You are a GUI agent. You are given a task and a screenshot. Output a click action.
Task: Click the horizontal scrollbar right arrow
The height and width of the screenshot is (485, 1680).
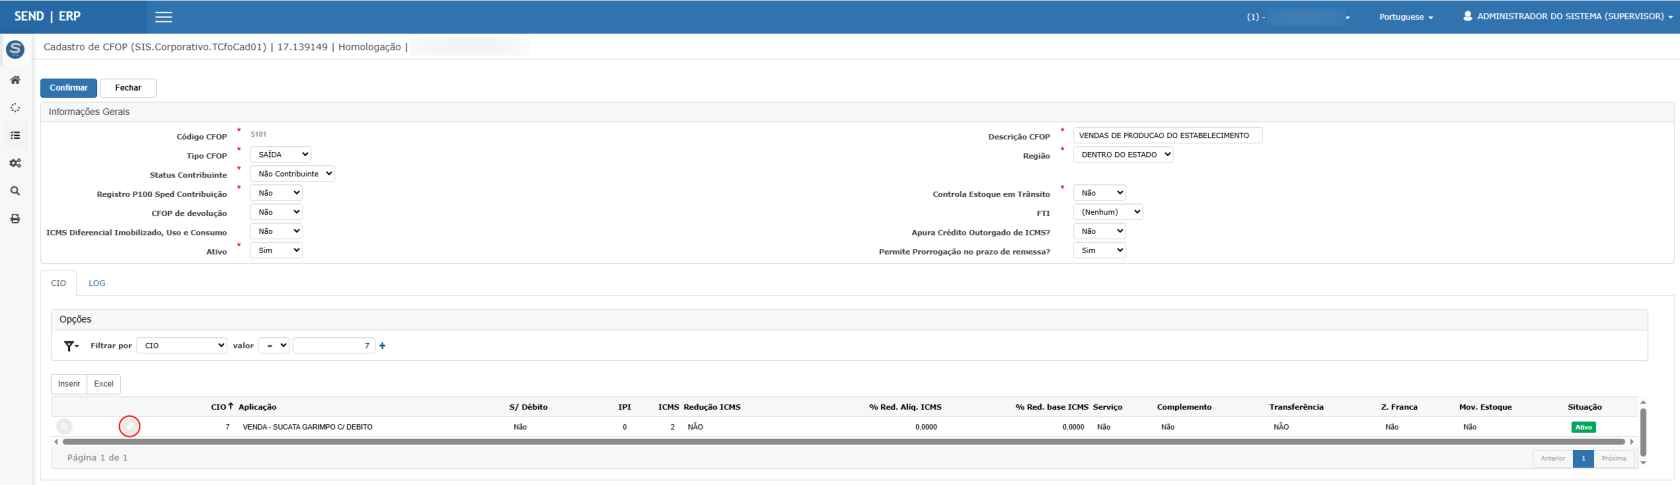pos(1631,441)
